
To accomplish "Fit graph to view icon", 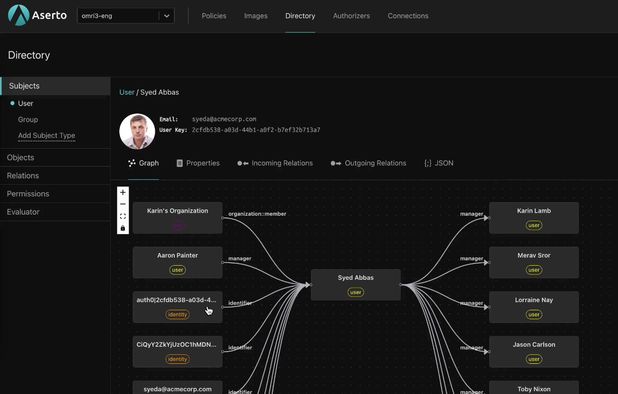I will [123, 216].
